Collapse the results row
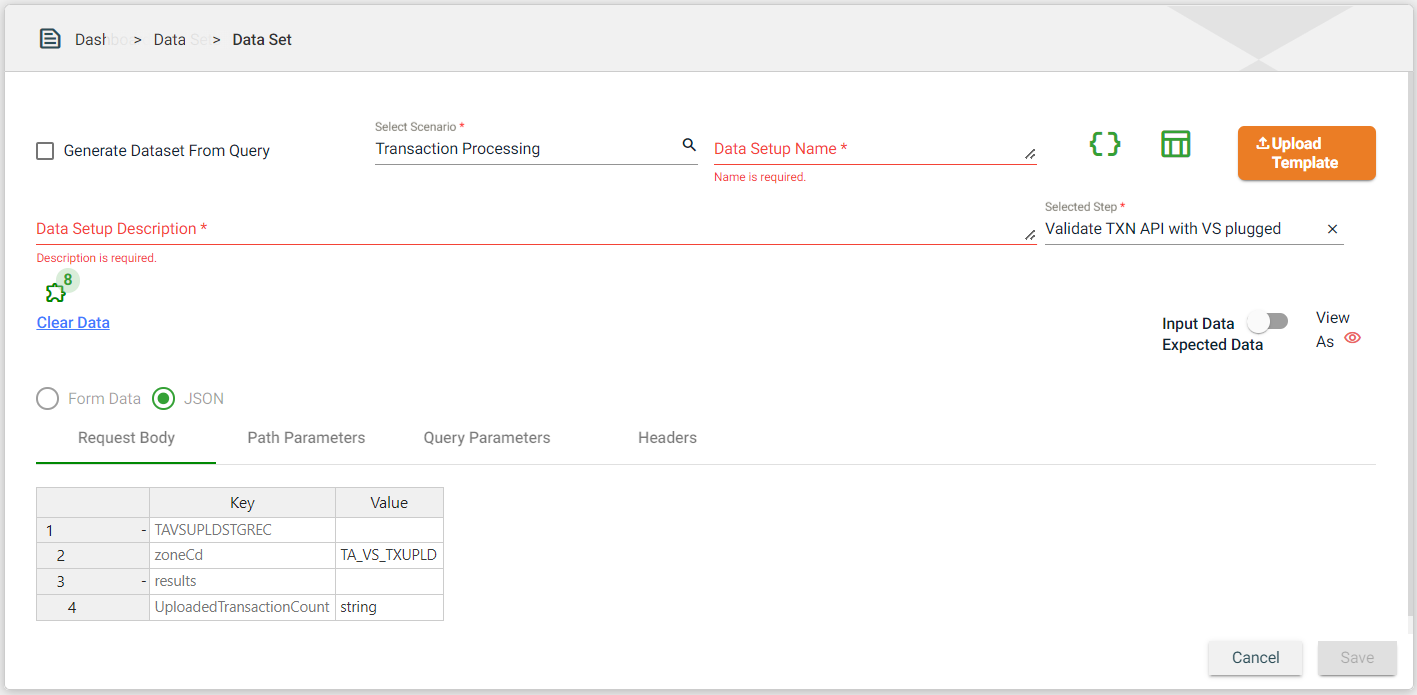 [x=144, y=581]
